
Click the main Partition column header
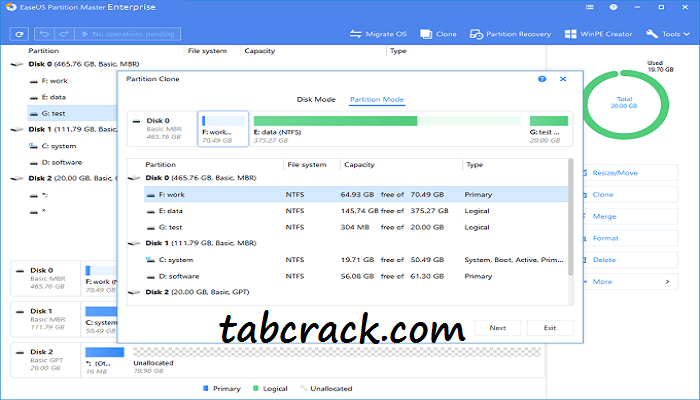click(44, 51)
